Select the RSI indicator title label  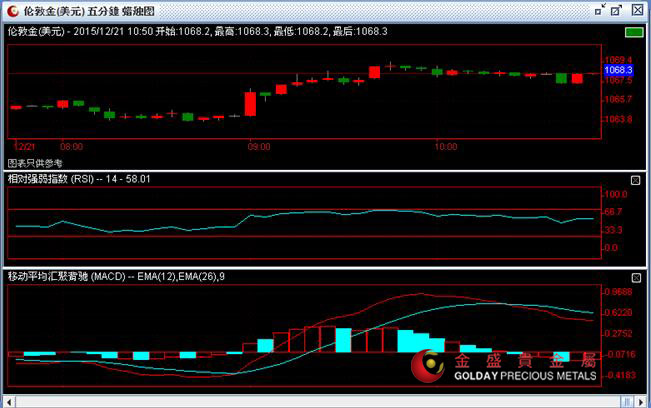pos(79,179)
